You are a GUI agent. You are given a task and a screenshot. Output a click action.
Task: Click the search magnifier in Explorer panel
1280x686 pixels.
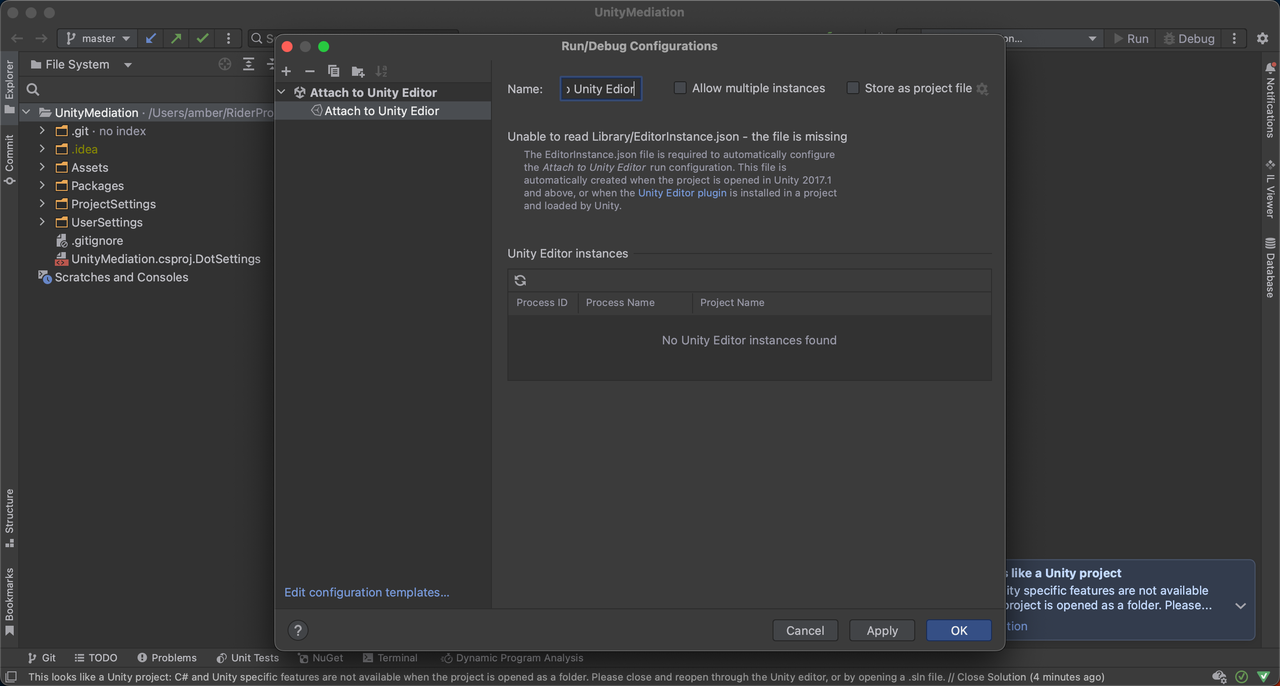point(33,90)
